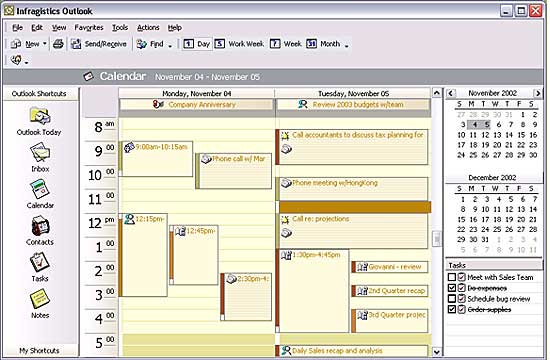550x360 pixels.
Task: Click the Print toolbar icon
Action: [x=58, y=44]
